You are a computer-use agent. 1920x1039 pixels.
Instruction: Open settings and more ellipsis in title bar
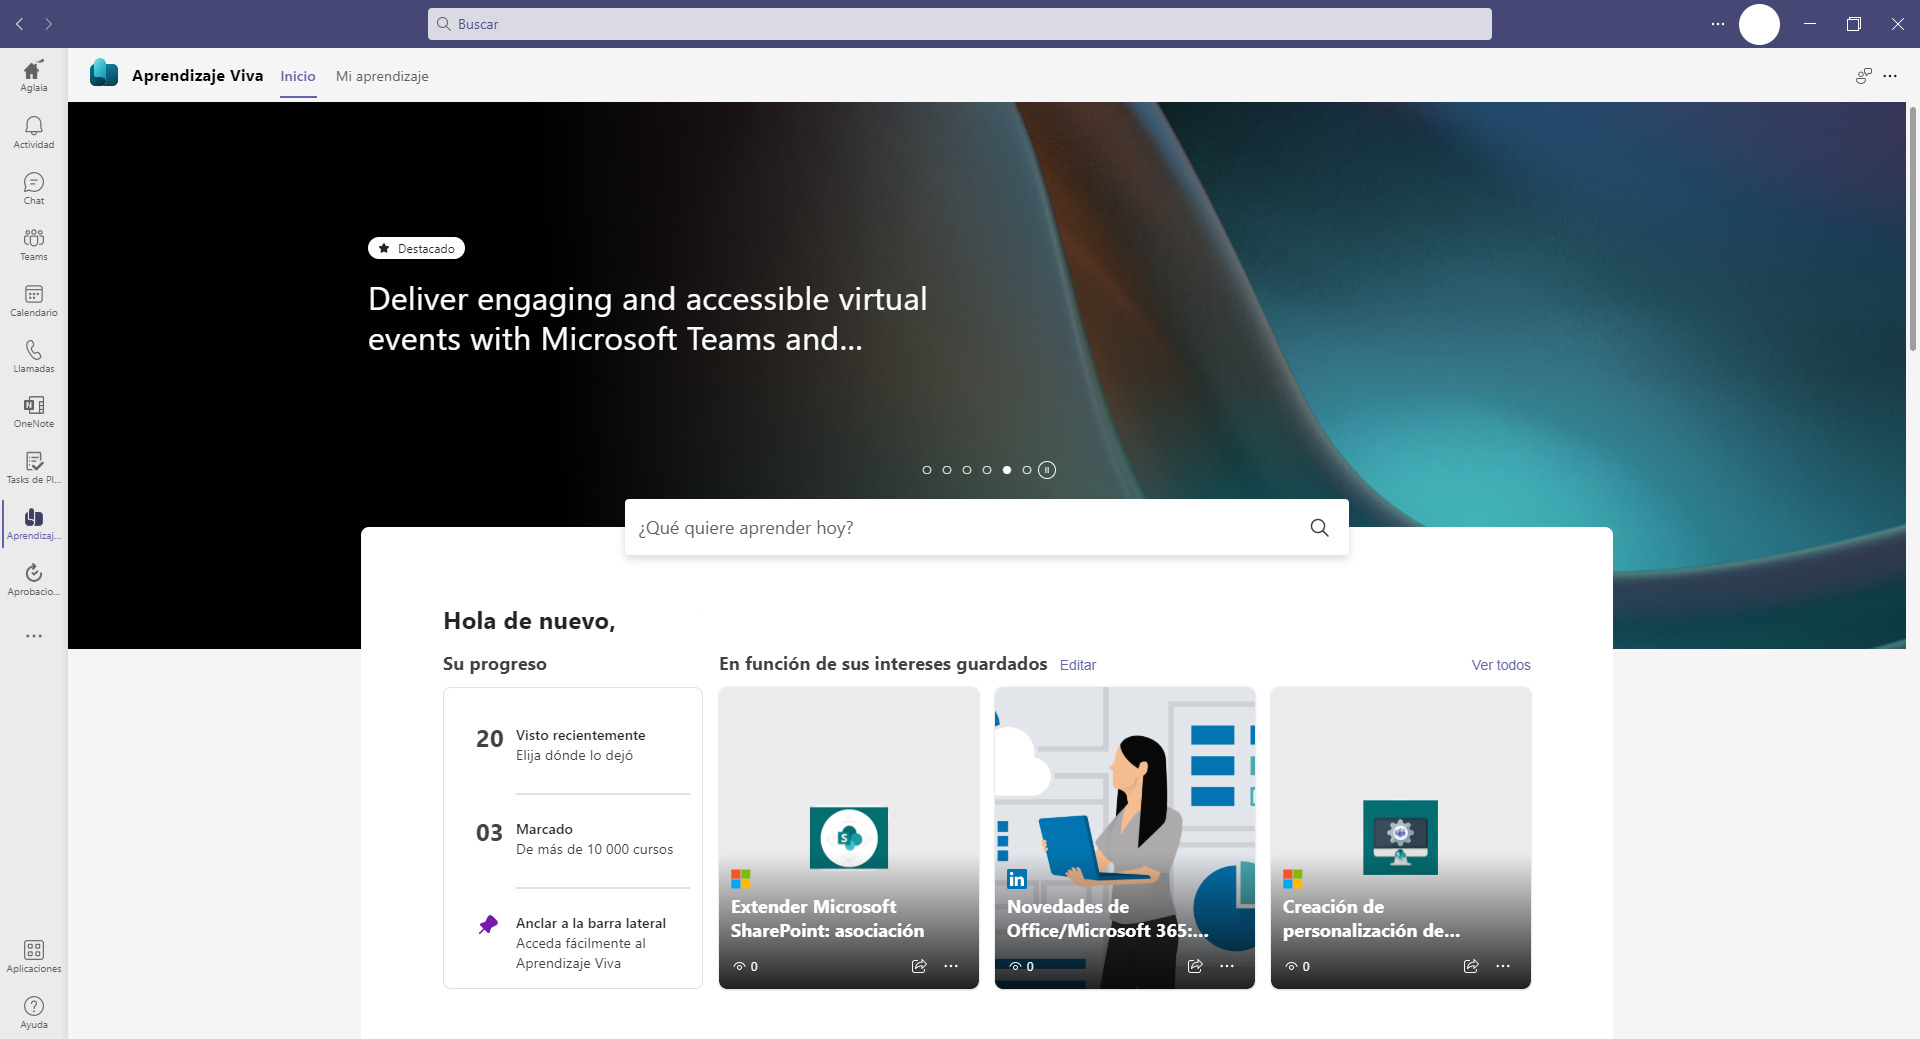pyautogui.click(x=1718, y=24)
